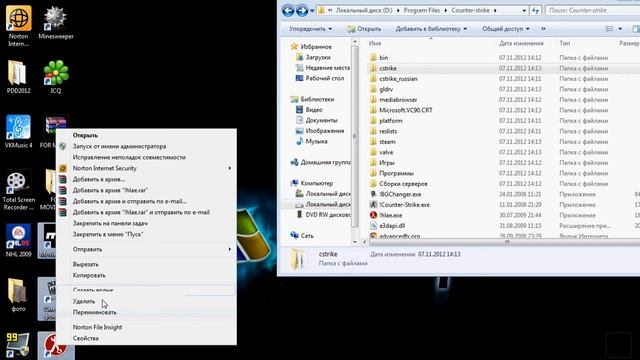The height and width of the screenshot is (360, 640).
Task: Open the Упорядочить dropdown menu
Action: point(311,29)
